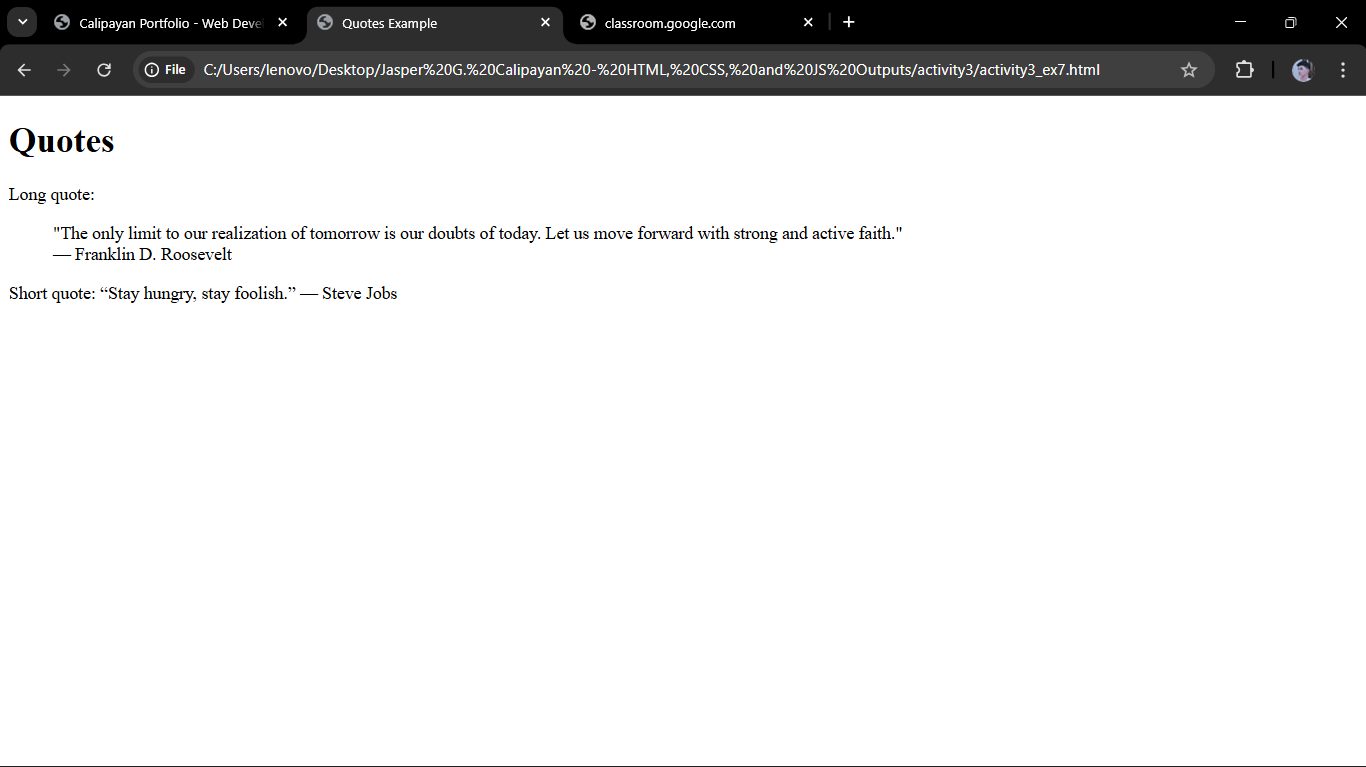
Task: Click the address bar file path
Action: pos(650,70)
